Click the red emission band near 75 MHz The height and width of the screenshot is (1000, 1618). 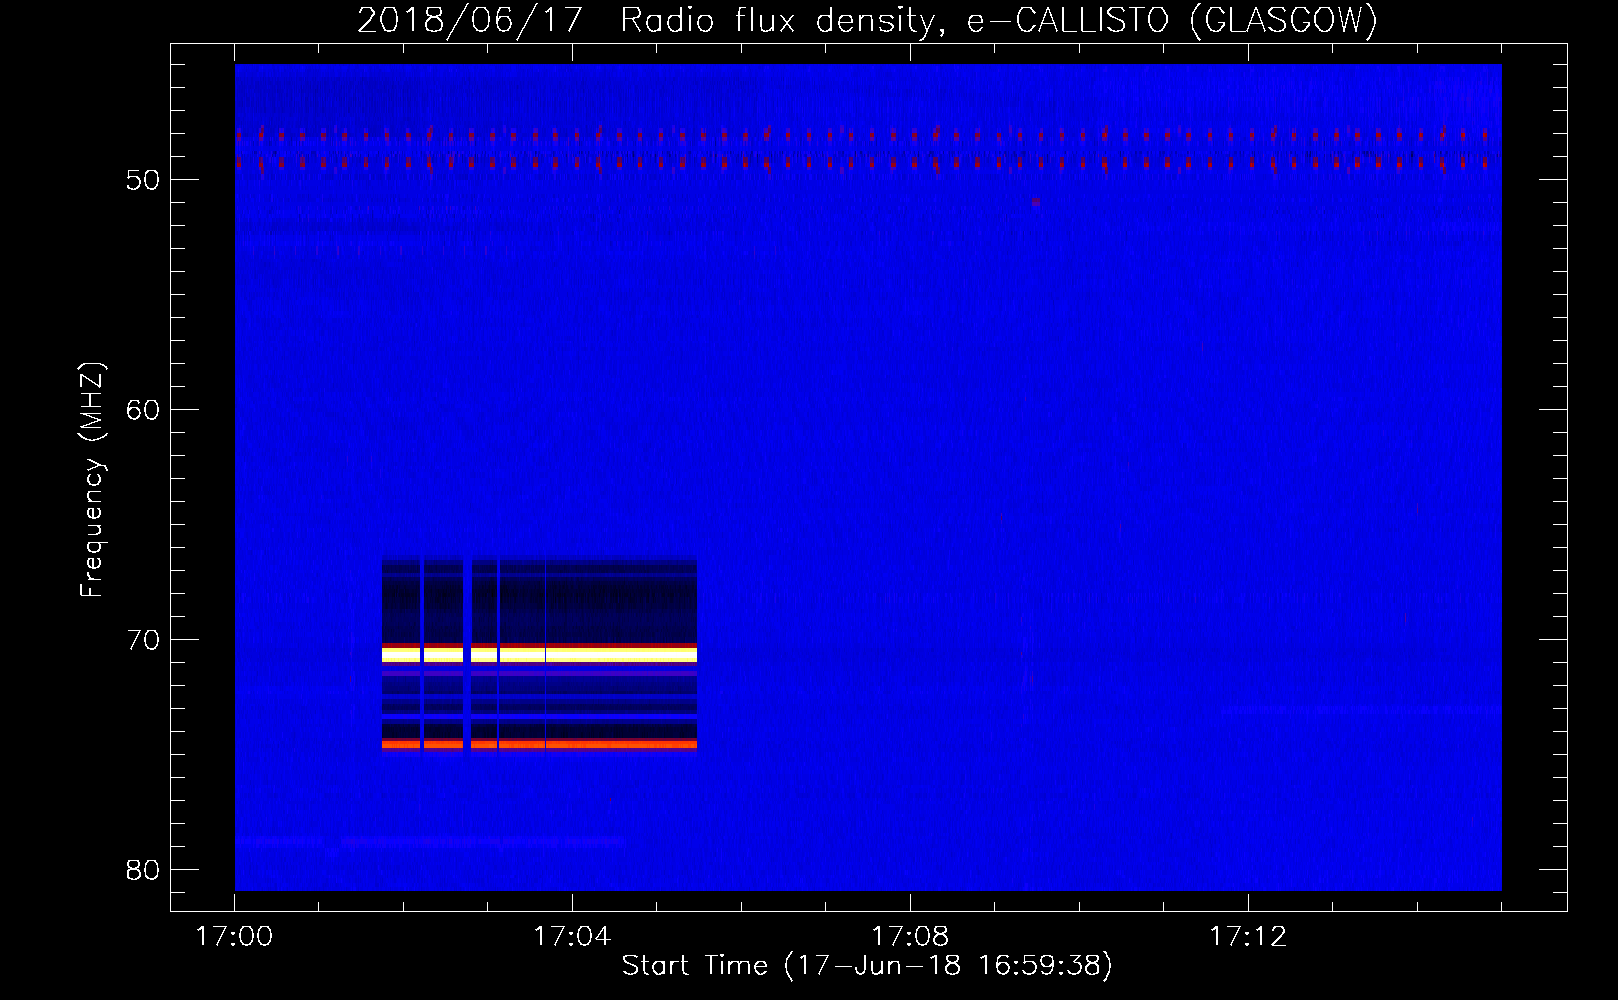point(539,744)
